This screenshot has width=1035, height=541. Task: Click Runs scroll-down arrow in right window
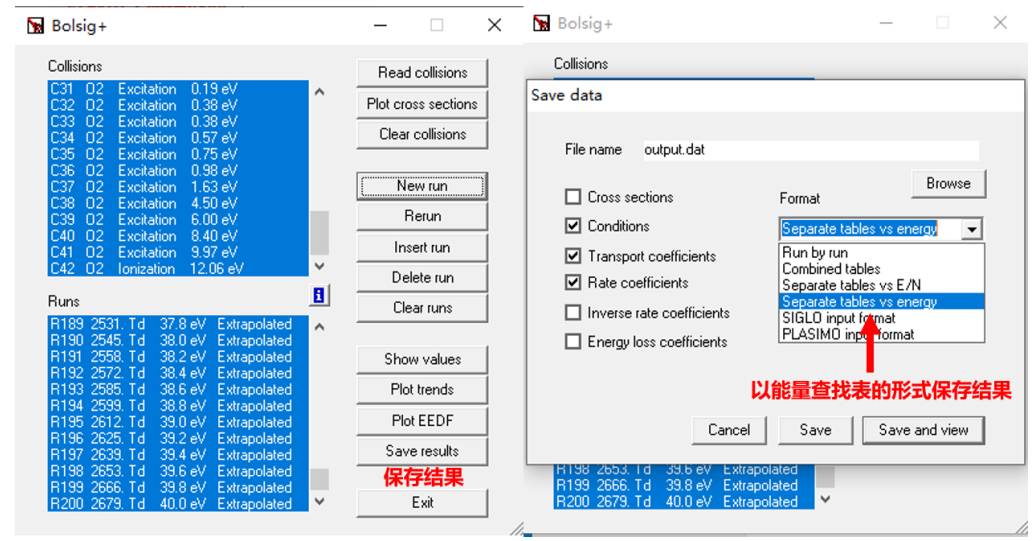pyautogui.click(x=825, y=499)
